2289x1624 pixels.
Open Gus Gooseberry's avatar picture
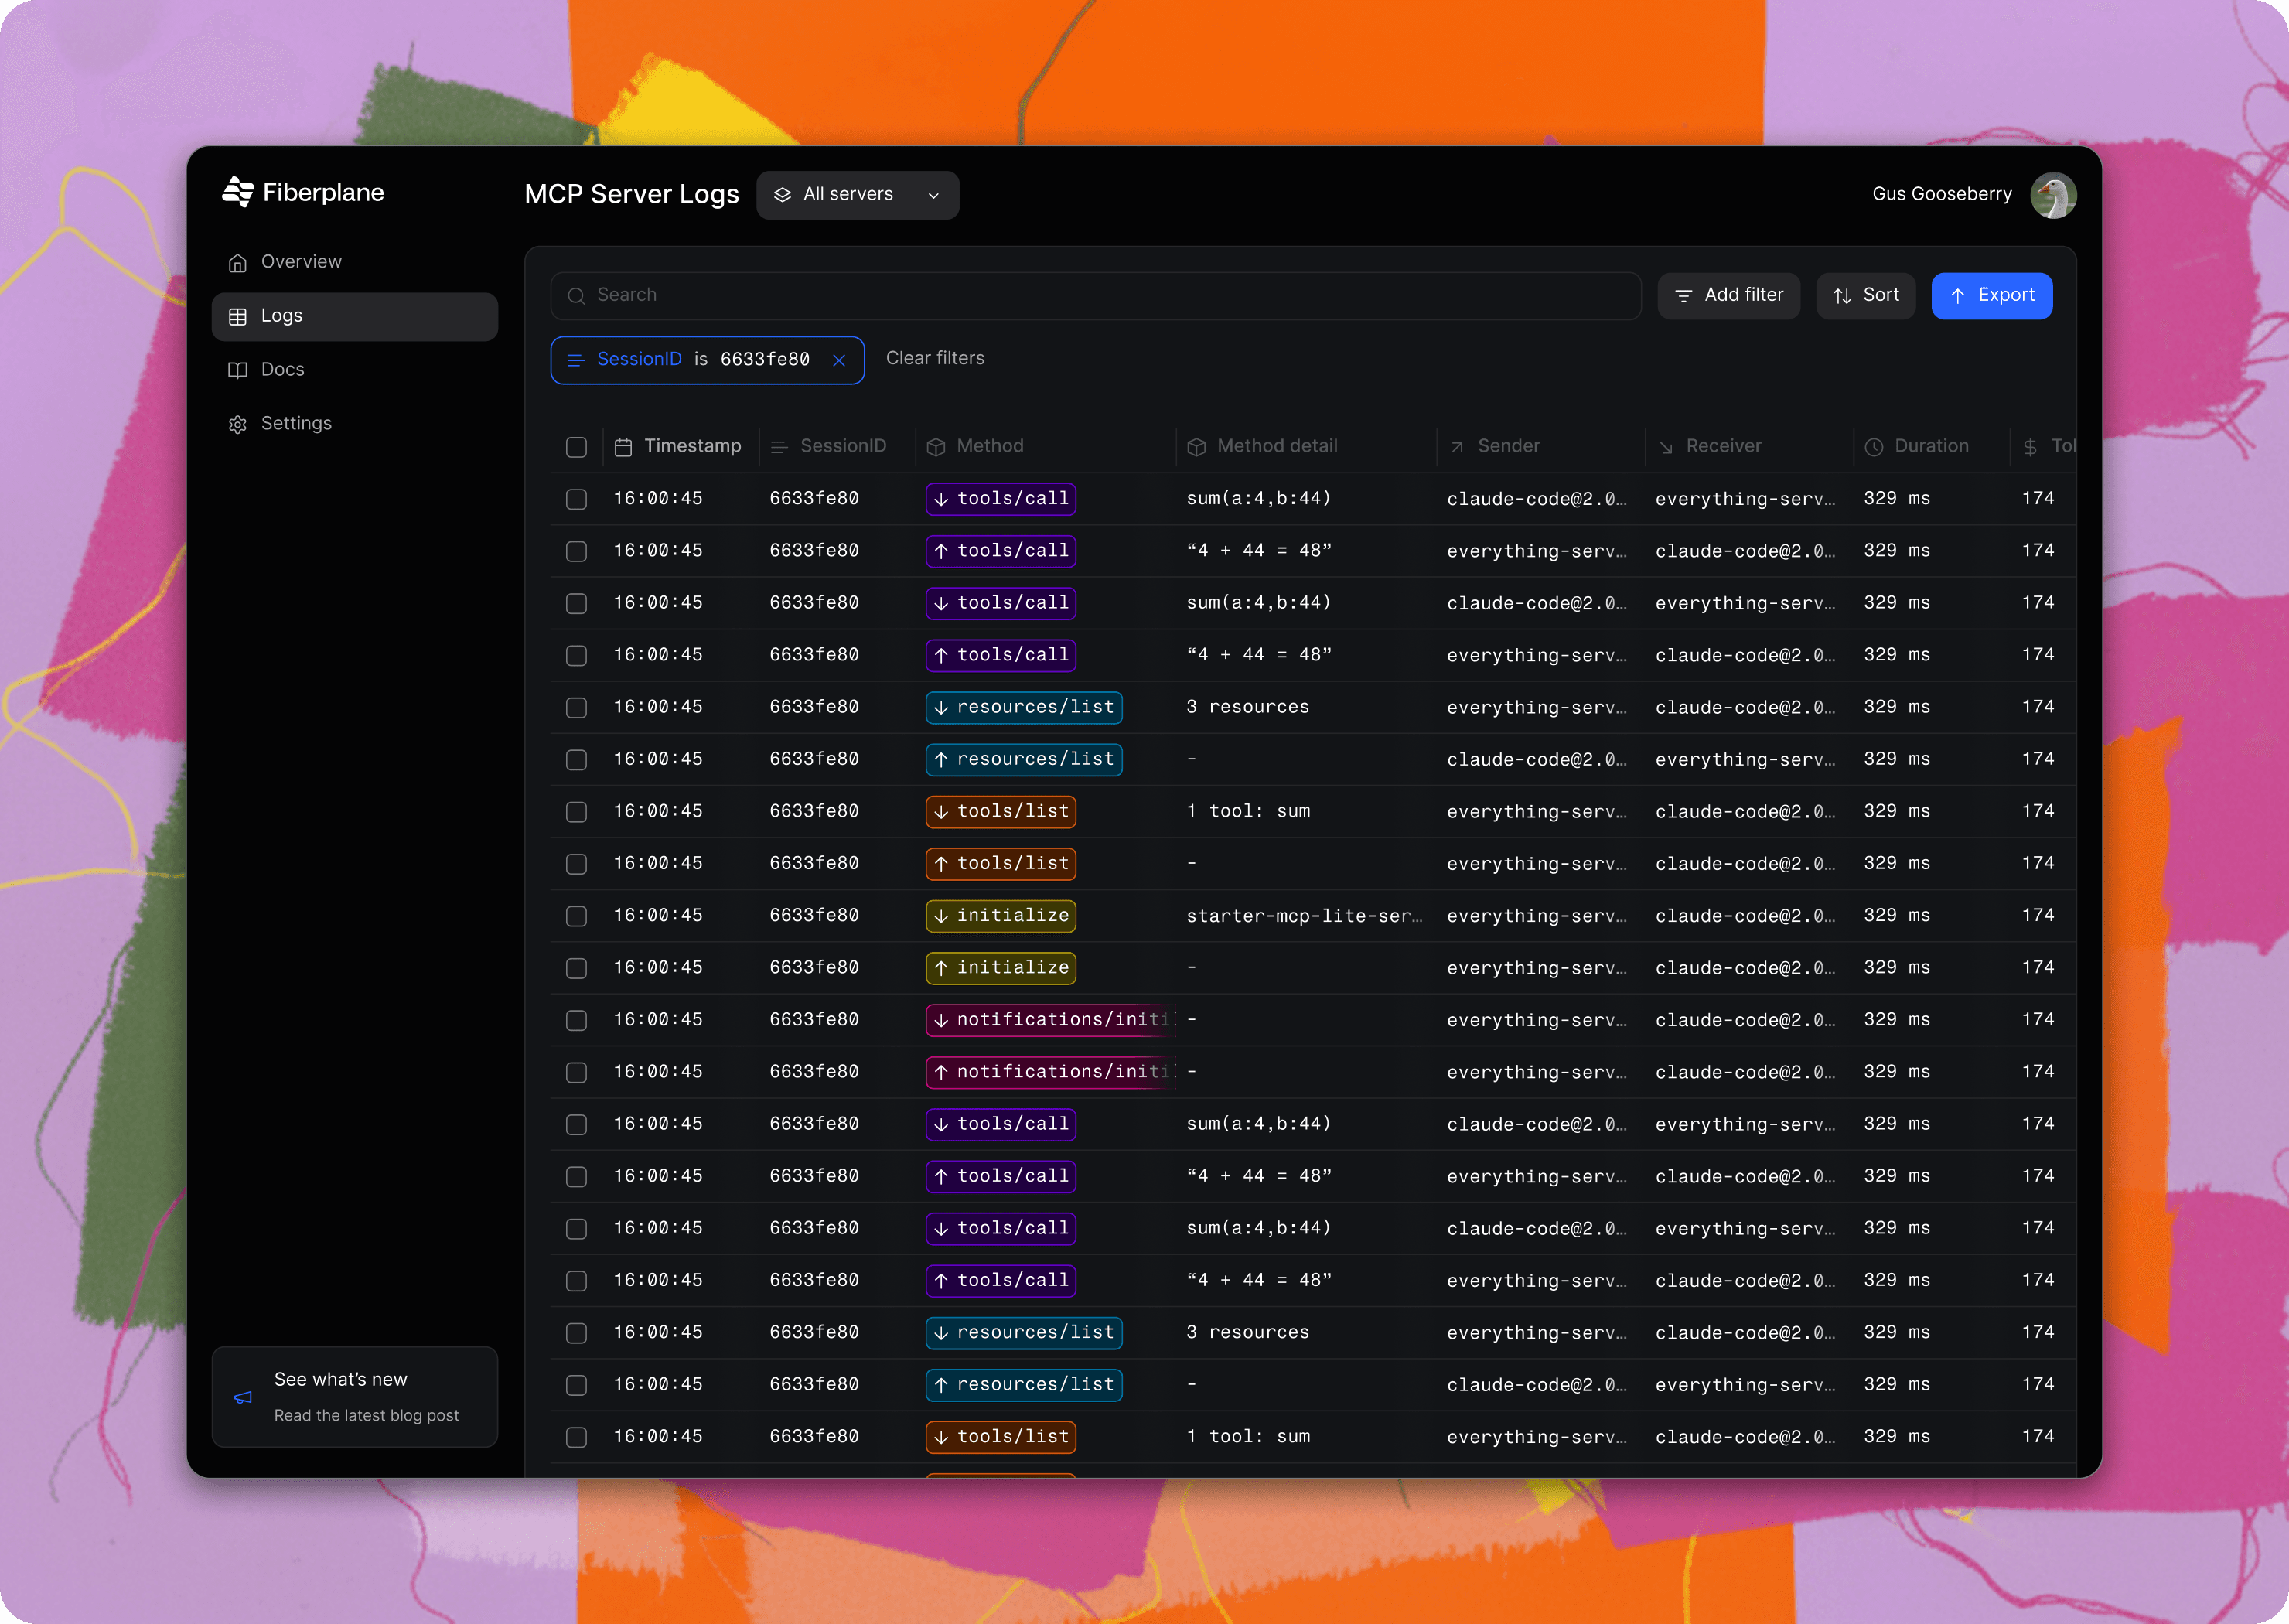tap(2052, 195)
